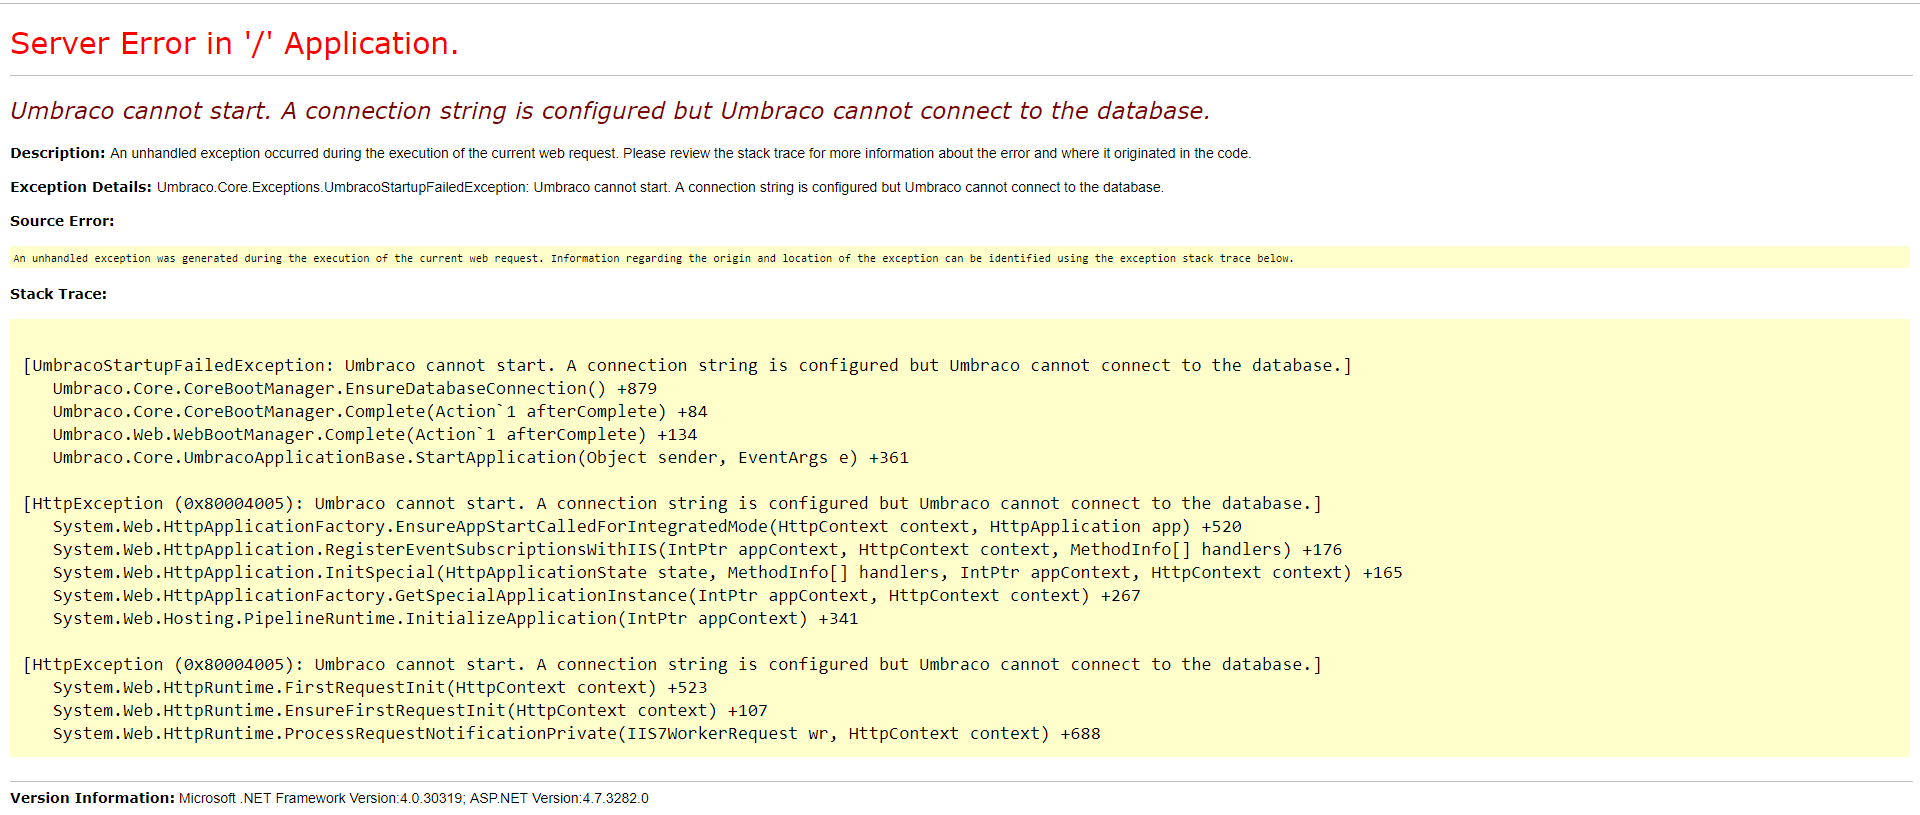
Task: Click the 'Server Error in '/' Application.' heading
Action: 234,44
